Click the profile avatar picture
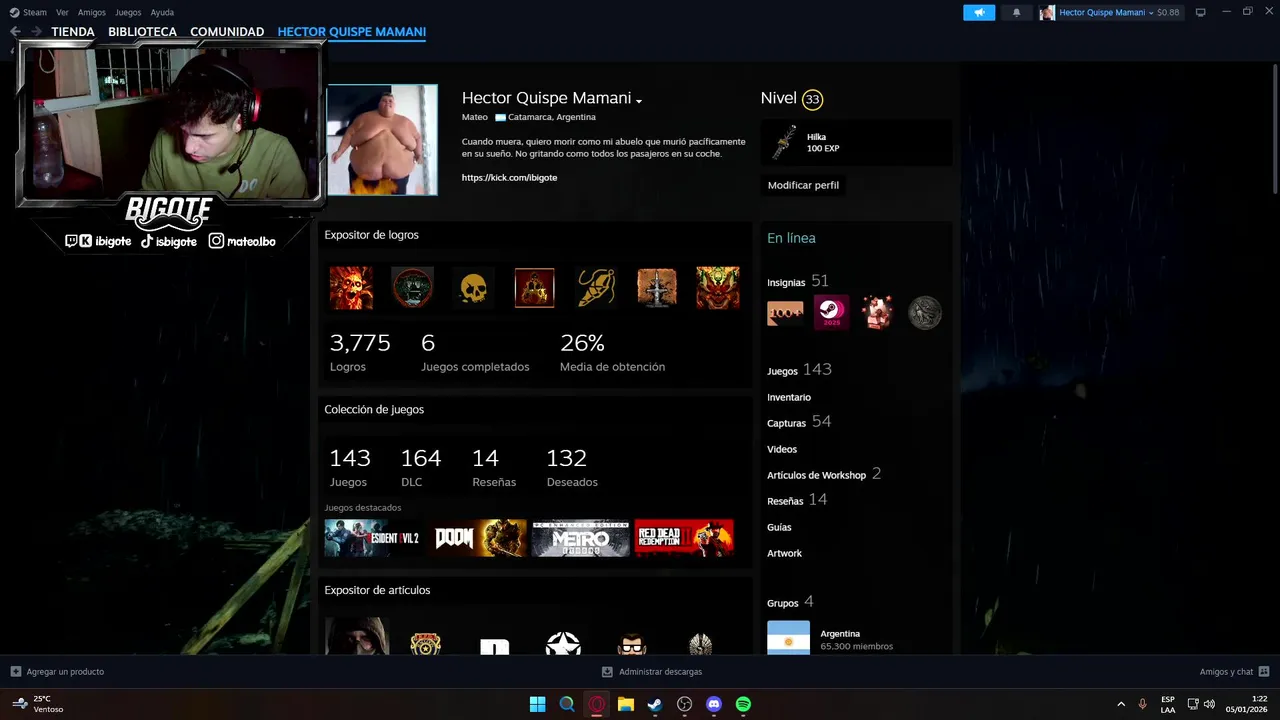The width and height of the screenshot is (1280, 720). (x=382, y=140)
